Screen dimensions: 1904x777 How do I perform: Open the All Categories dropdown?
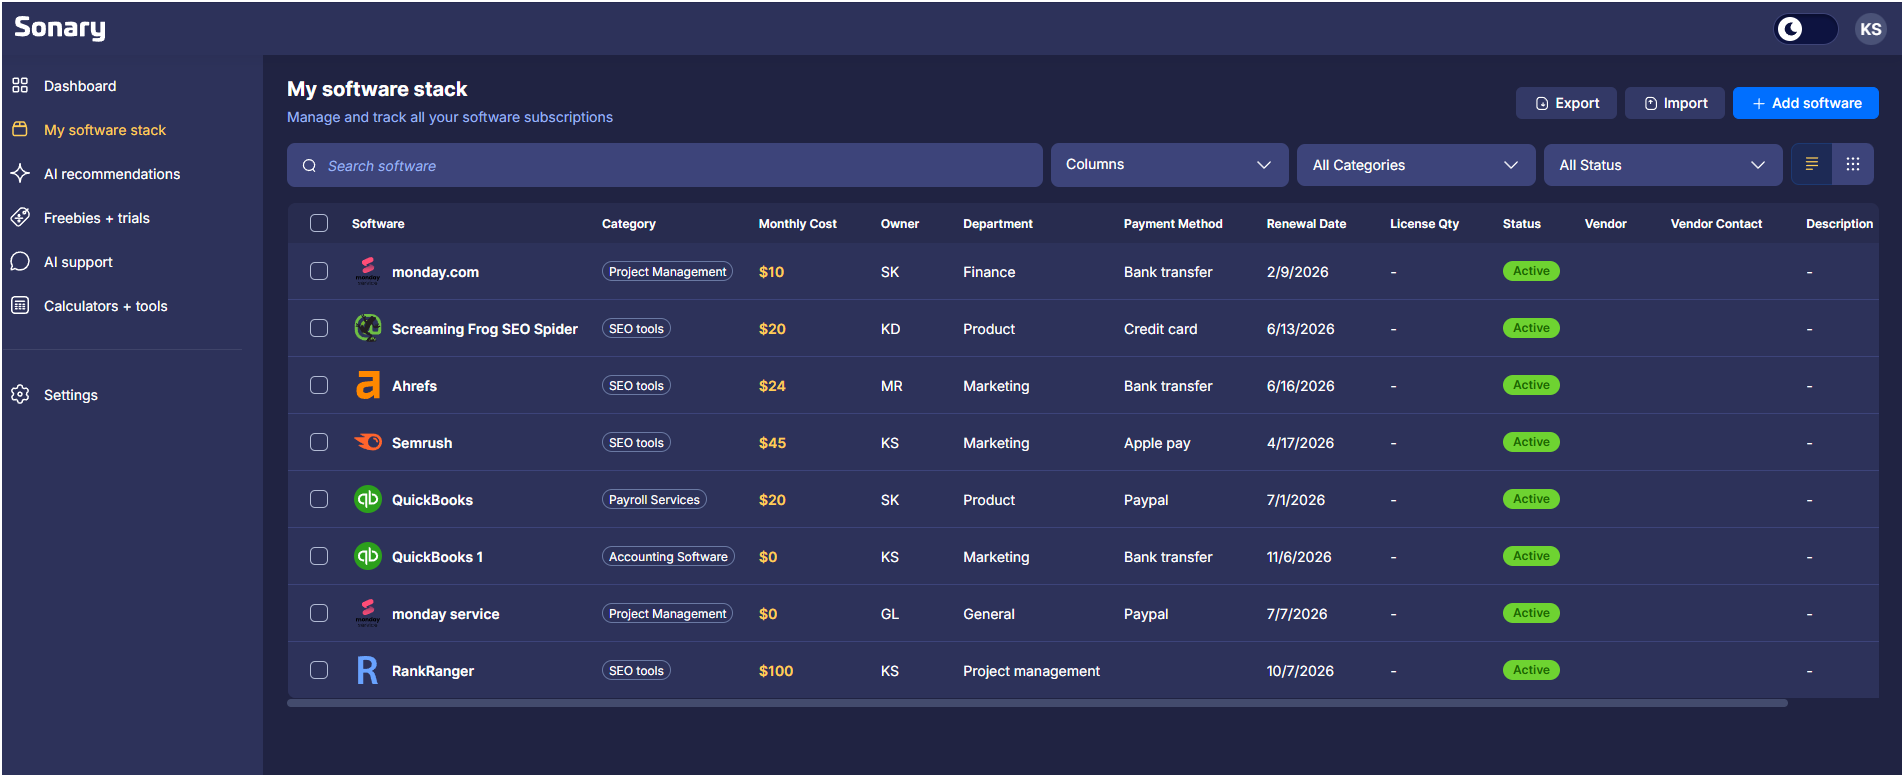(1416, 165)
